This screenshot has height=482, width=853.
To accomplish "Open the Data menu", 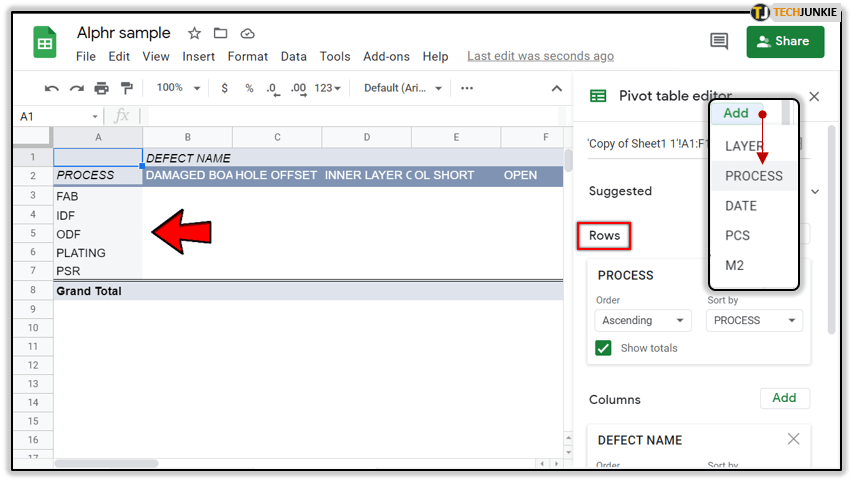I will (294, 57).
